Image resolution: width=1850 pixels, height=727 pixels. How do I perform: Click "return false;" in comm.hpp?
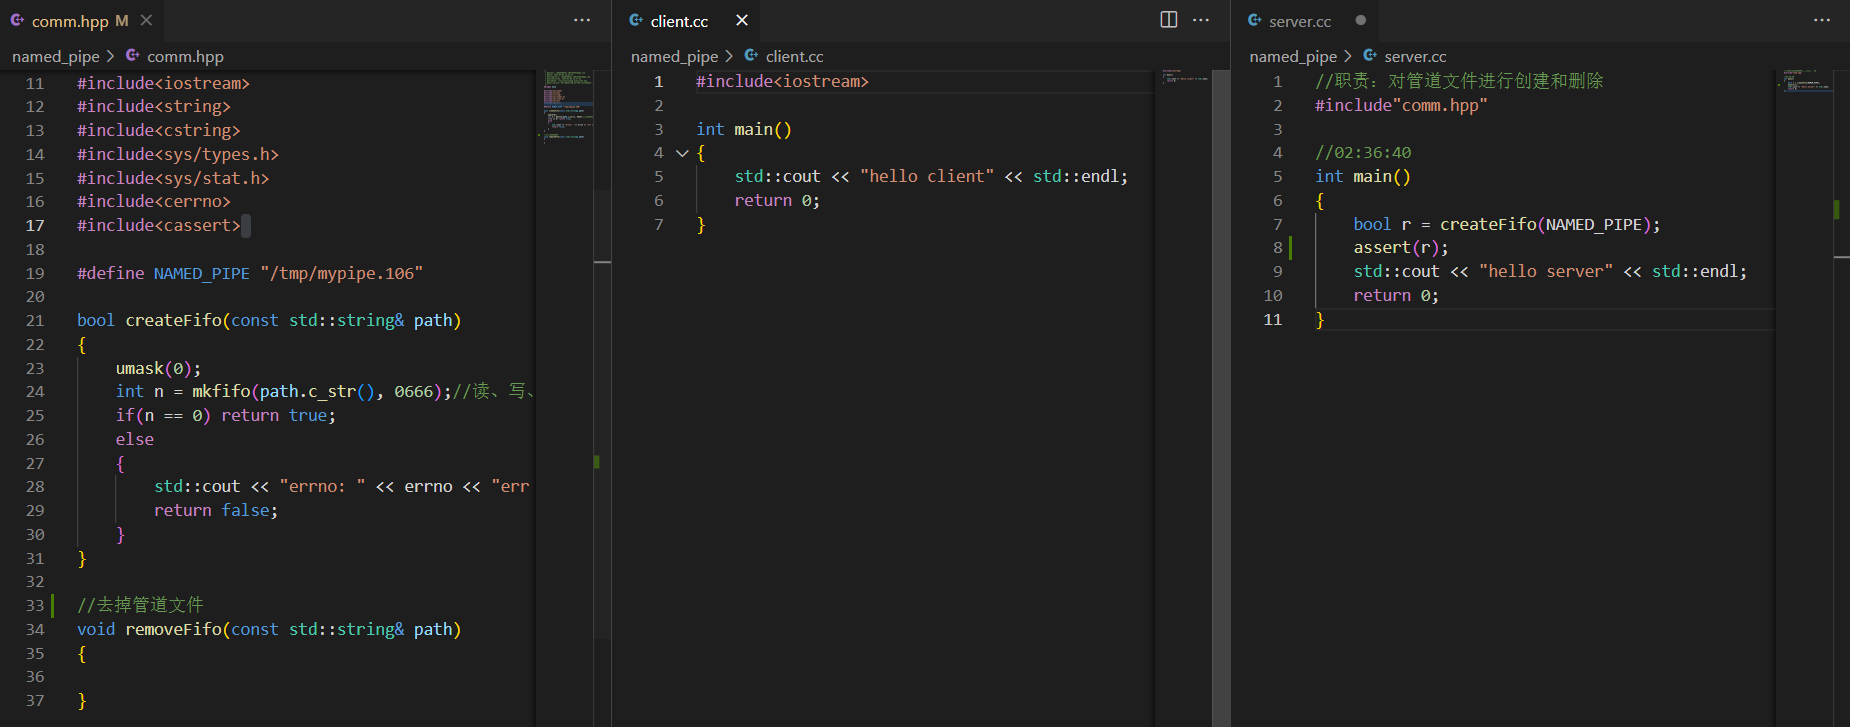coord(216,510)
